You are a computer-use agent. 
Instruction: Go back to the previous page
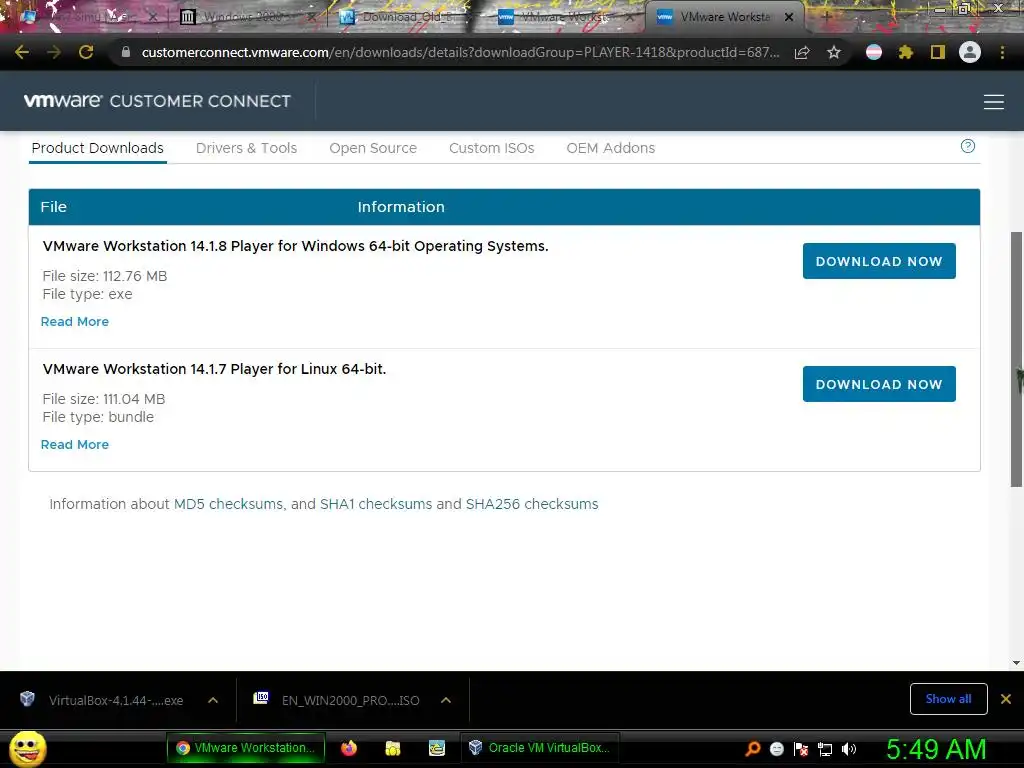click(22, 52)
